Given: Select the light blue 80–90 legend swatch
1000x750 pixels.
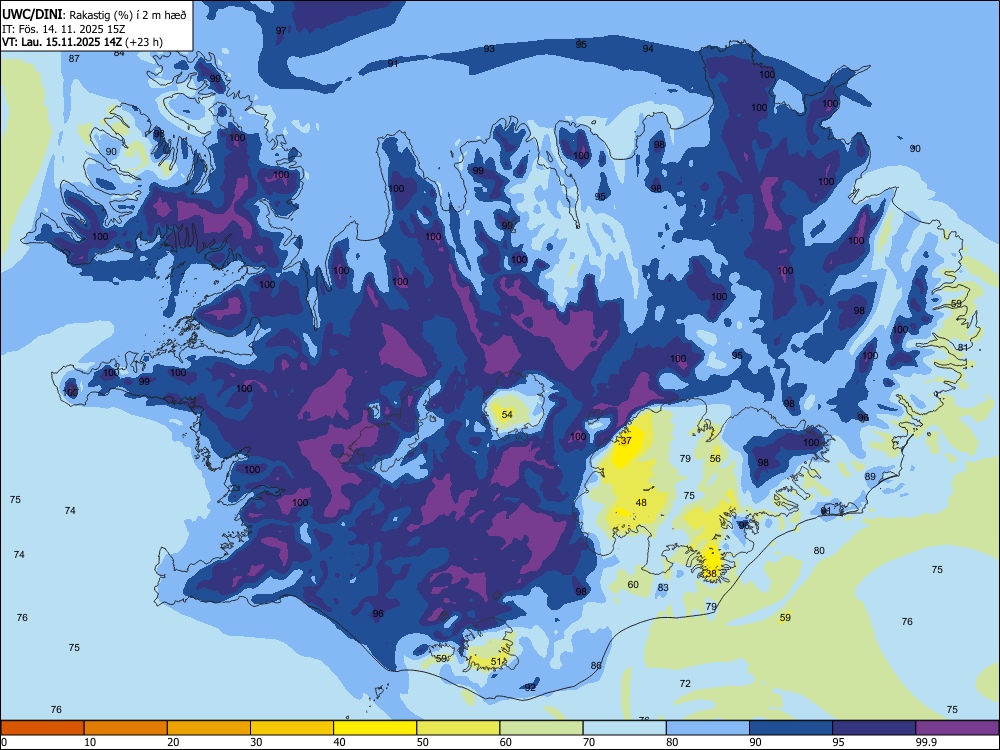Looking at the screenshot, I should (x=708, y=728).
